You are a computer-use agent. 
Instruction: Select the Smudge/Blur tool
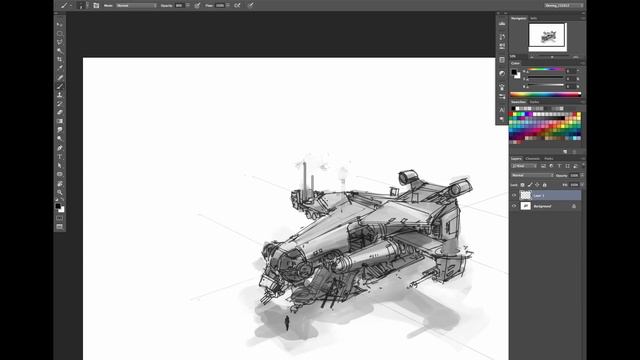(60, 130)
